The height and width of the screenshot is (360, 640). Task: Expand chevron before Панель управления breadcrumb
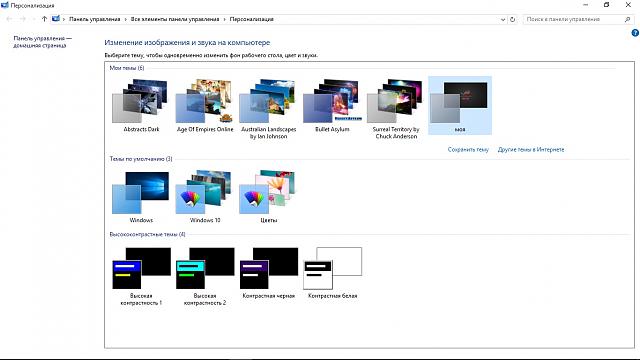tap(64, 19)
